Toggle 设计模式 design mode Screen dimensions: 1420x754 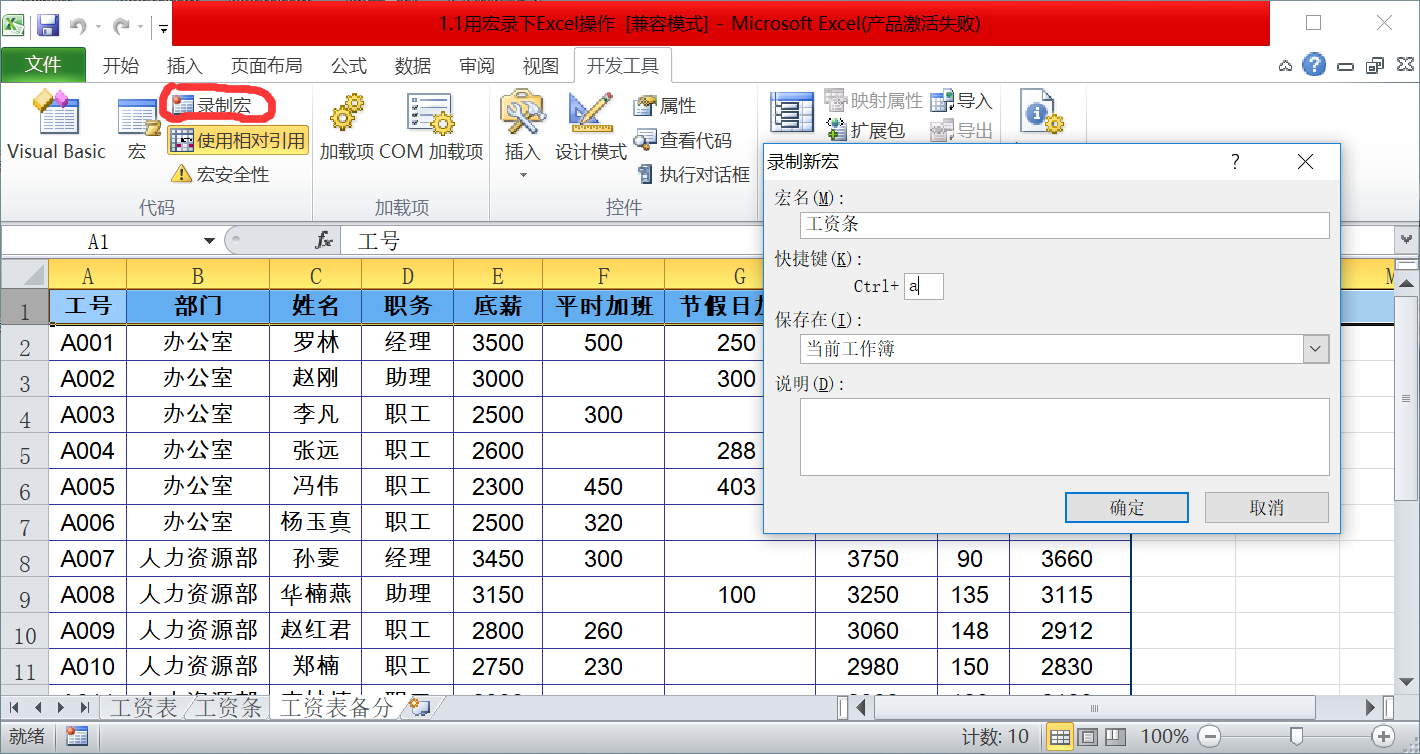coord(591,126)
